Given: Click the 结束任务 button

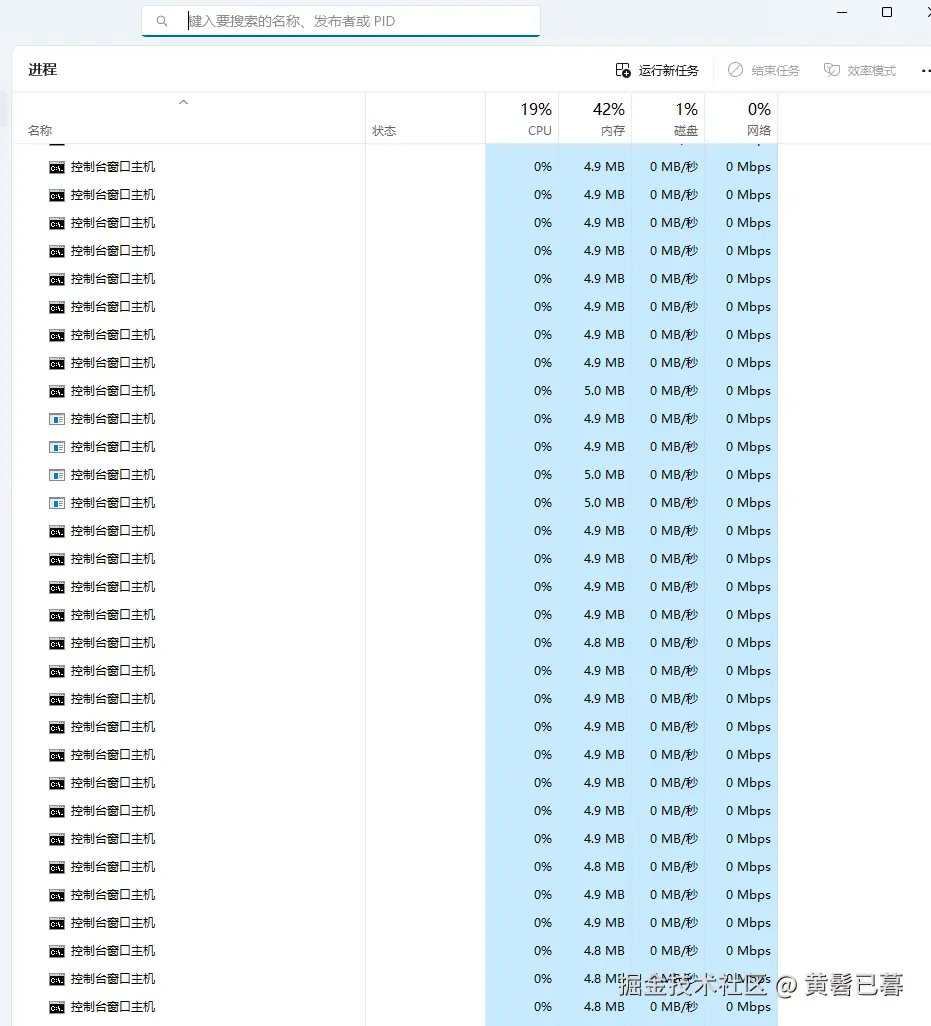Looking at the screenshot, I should coord(764,70).
